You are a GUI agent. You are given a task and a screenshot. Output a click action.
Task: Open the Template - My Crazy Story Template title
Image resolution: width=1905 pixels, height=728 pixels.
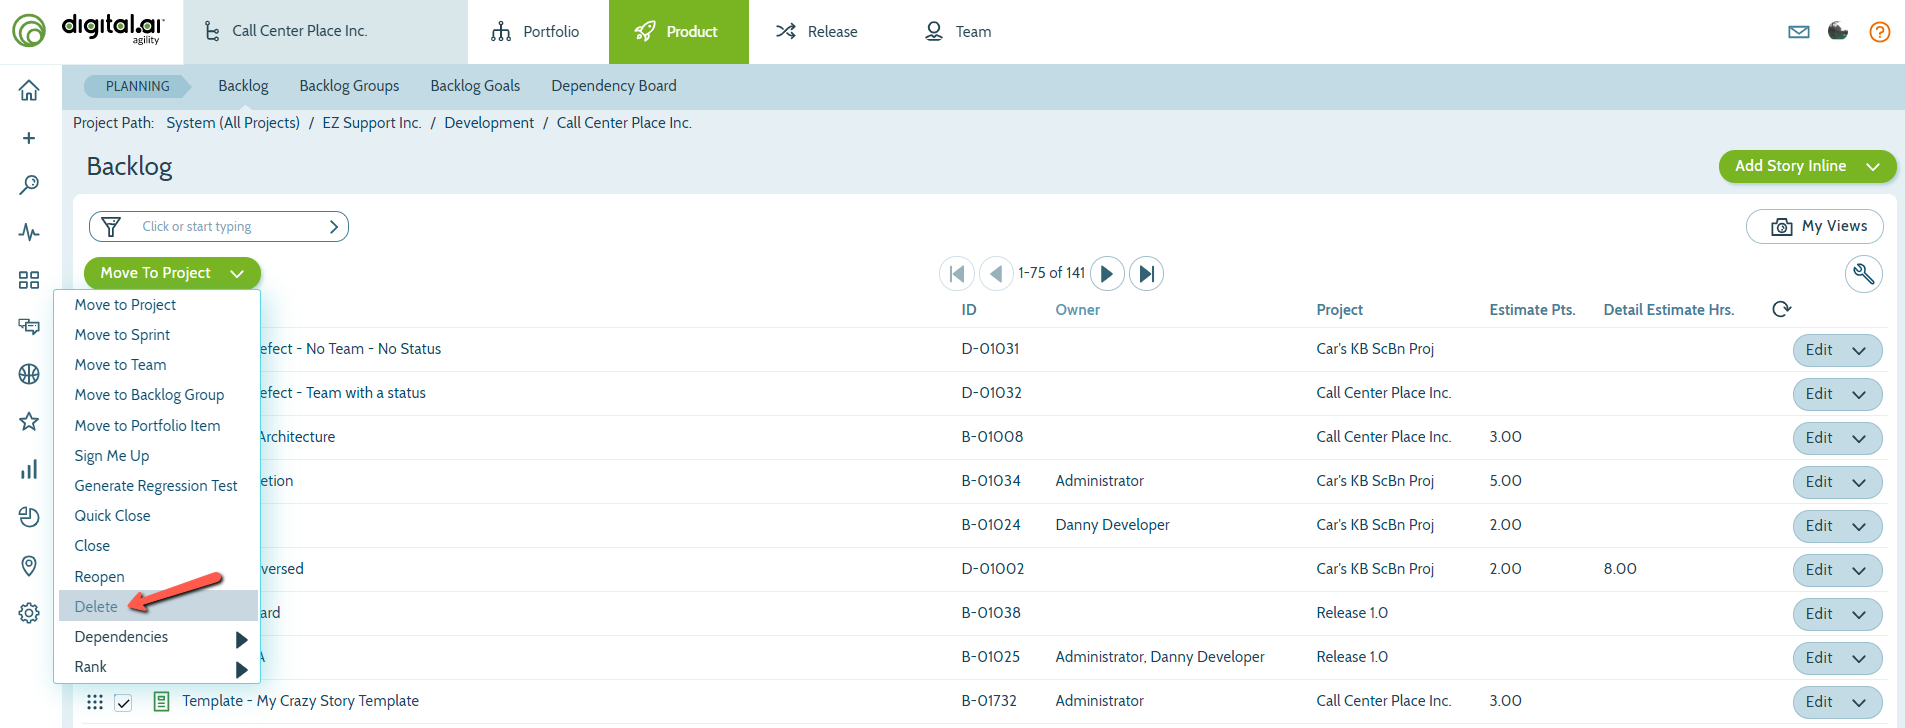coord(300,701)
